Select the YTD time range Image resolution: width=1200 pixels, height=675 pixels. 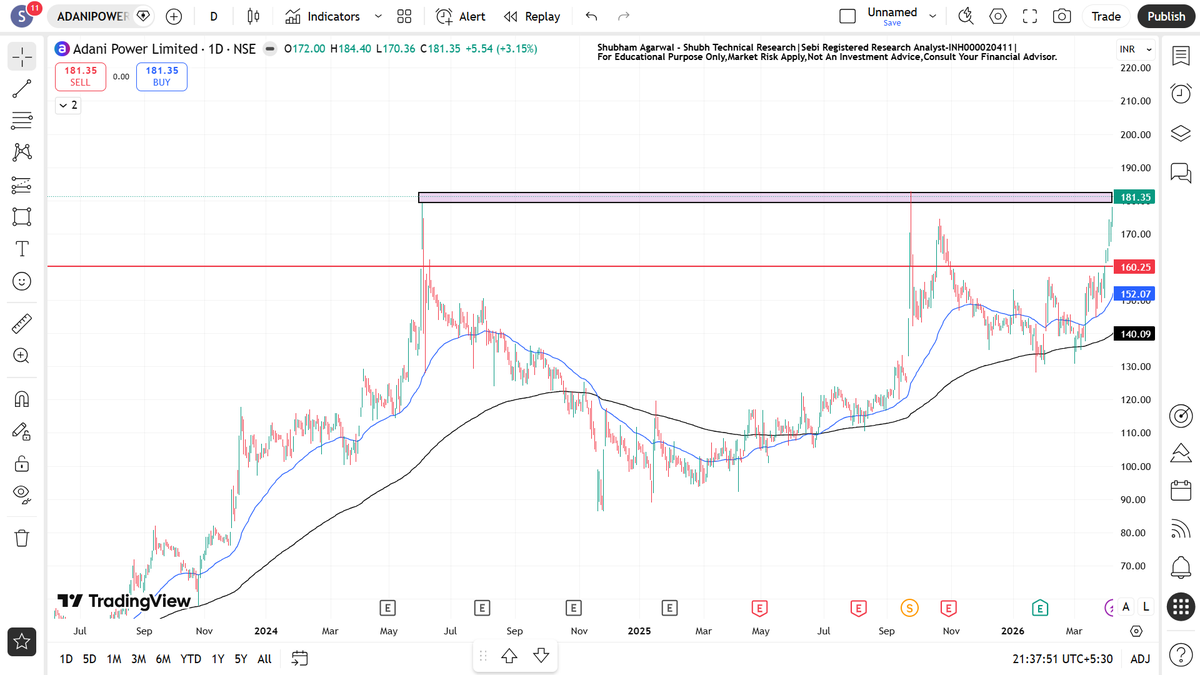tap(190, 659)
